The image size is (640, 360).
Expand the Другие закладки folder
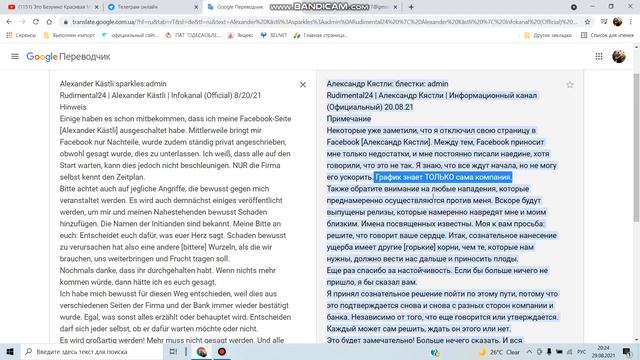(548, 35)
